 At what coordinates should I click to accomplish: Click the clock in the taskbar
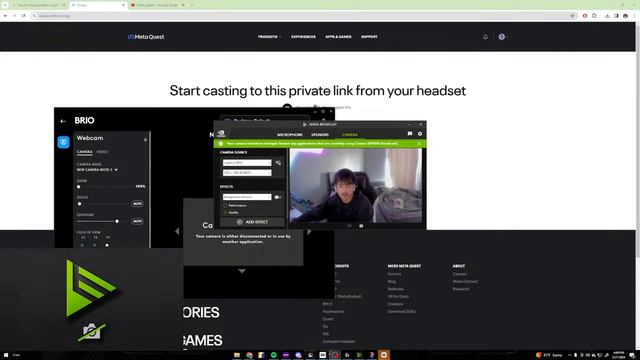point(618,355)
